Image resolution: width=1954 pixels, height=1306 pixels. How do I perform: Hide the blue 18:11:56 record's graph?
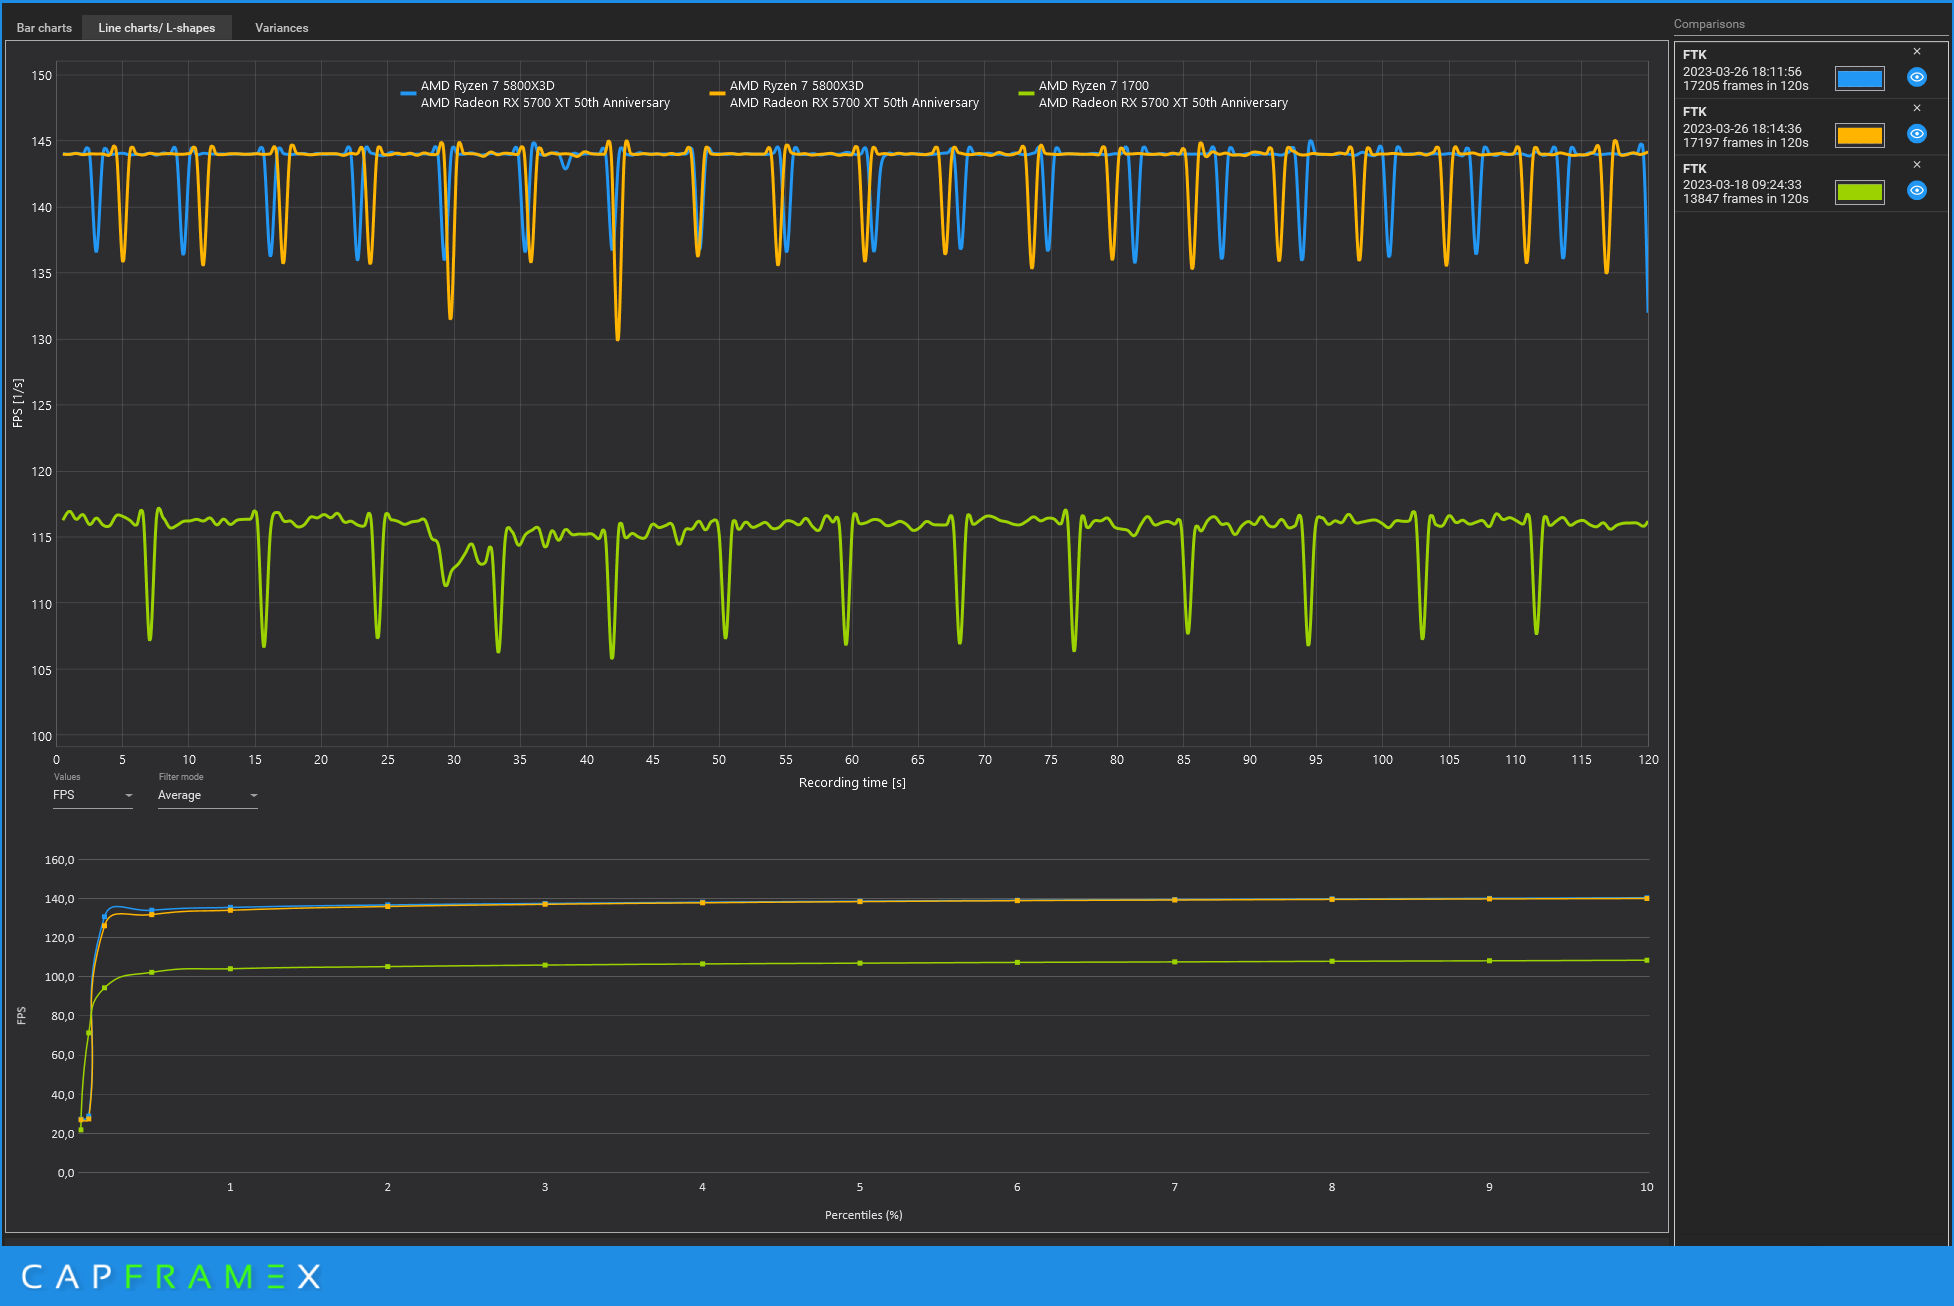pos(1916,77)
